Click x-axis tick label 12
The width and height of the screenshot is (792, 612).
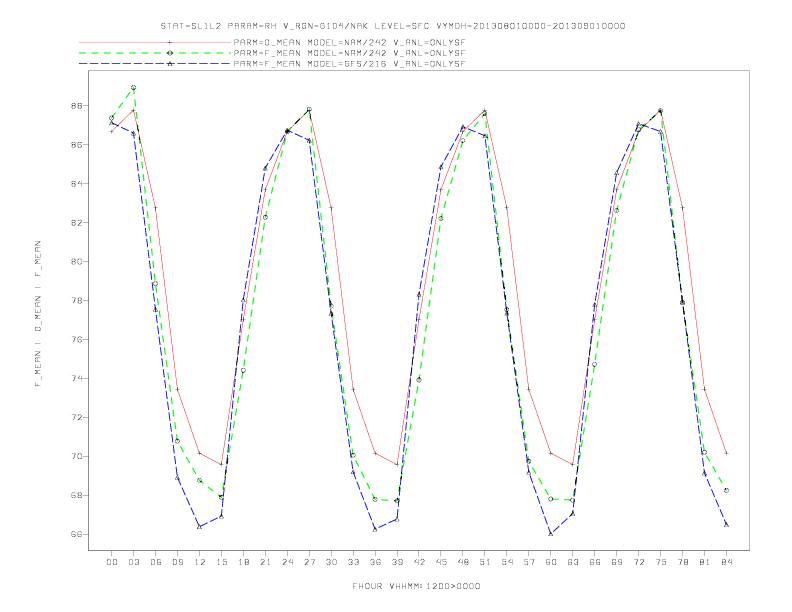pyautogui.click(x=200, y=562)
